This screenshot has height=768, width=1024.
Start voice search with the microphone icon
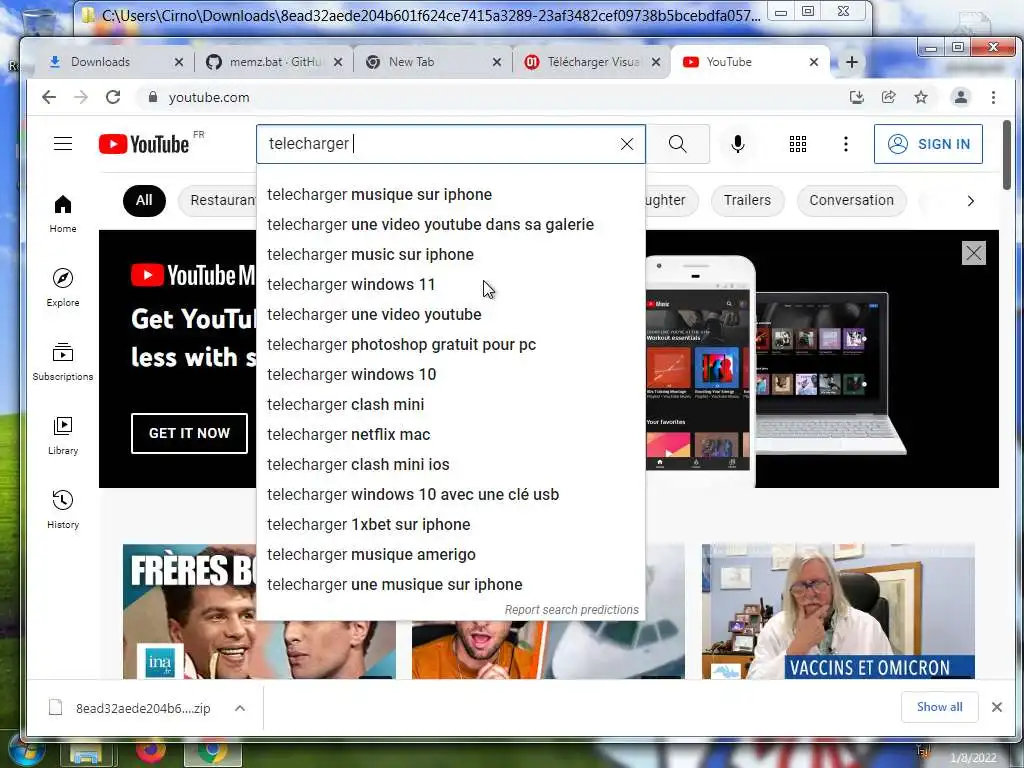pyautogui.click(x=738, y=144)
